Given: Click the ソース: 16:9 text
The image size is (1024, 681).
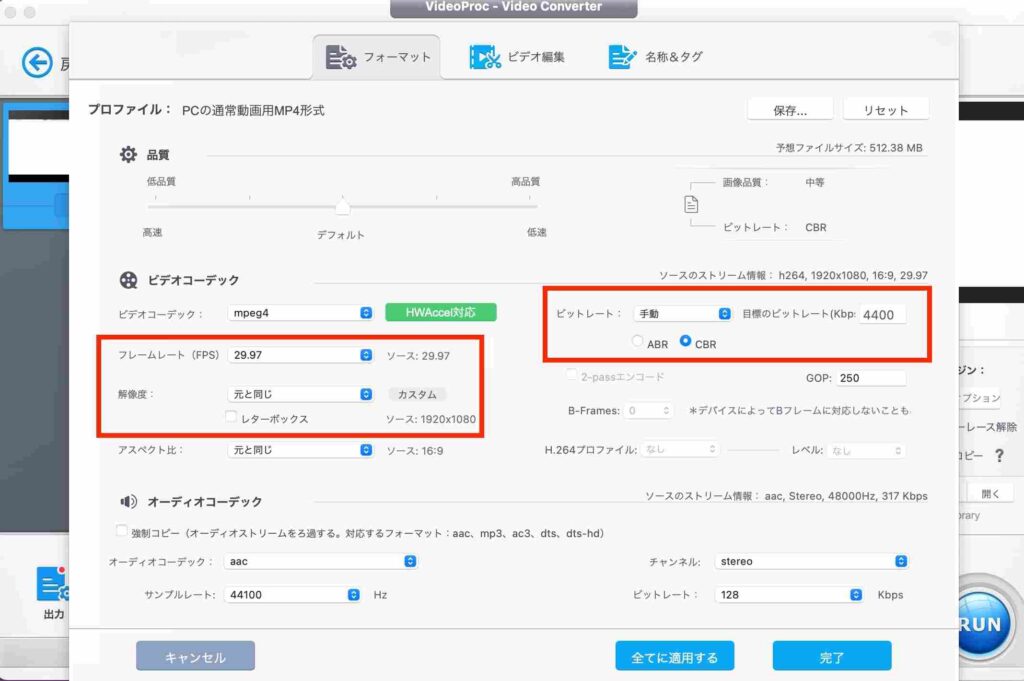Looking at the screenshot, I should (415, 451).
